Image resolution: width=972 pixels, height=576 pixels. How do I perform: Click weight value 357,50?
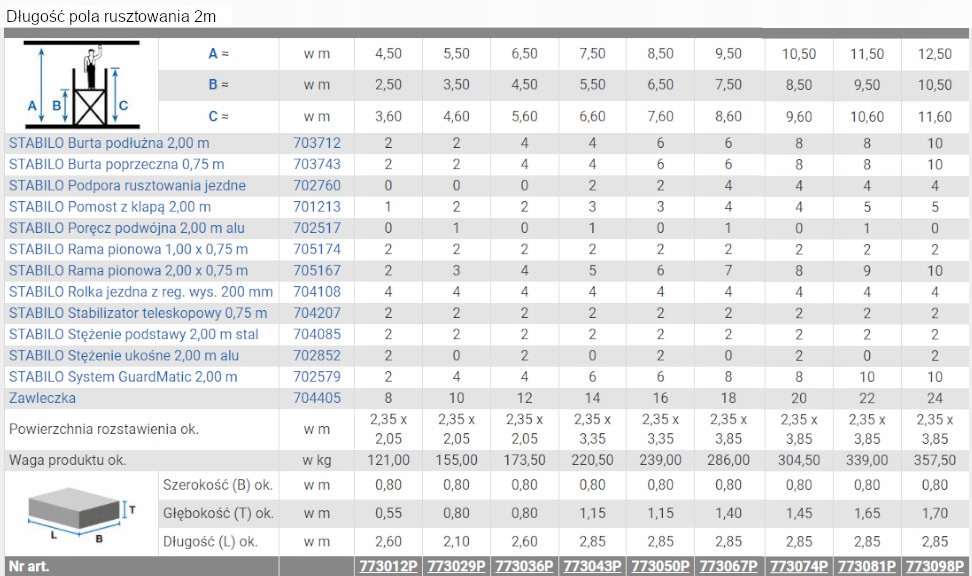point(935,460)
